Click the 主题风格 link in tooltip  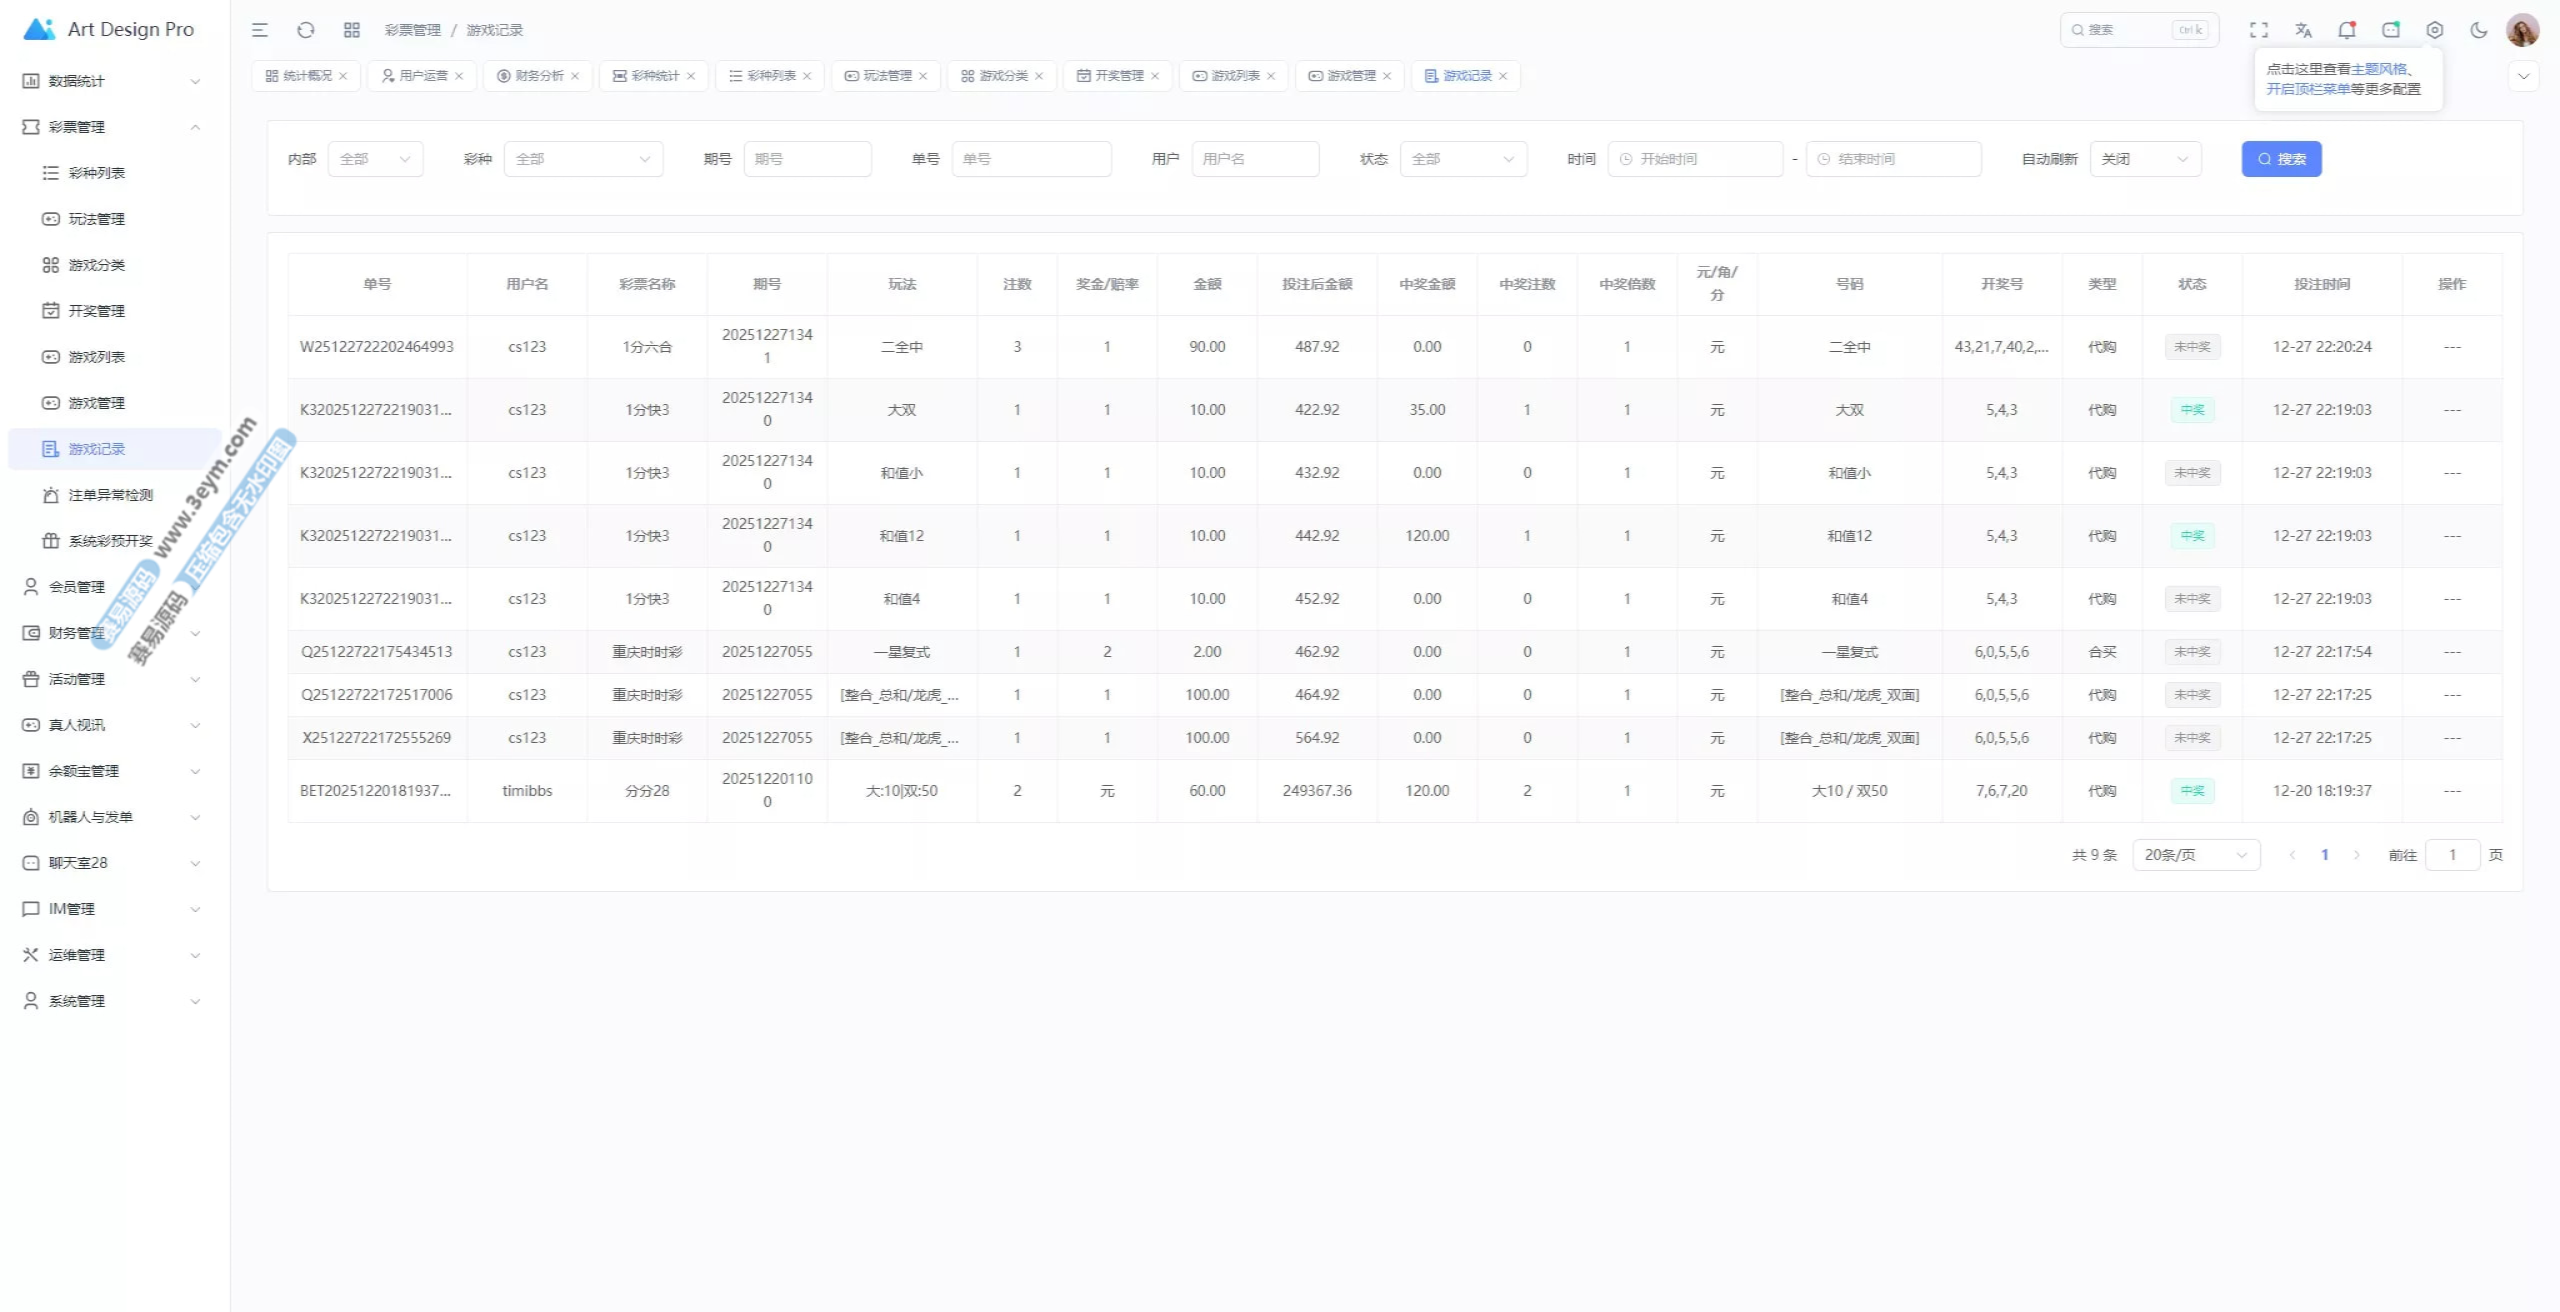point(2379,69)
